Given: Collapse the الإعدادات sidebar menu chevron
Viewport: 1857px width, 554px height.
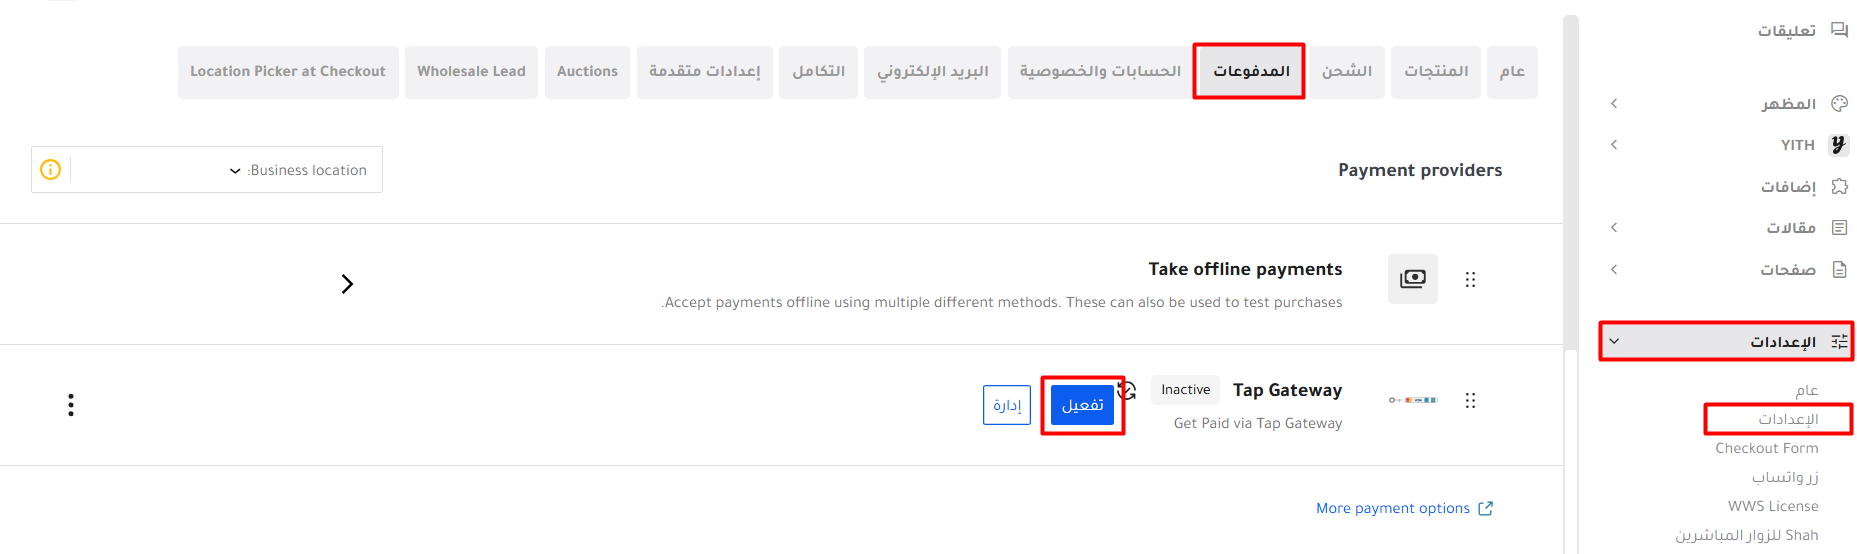Looking at the screenshot, I should pyautogui.click(x=1614, y=342).
